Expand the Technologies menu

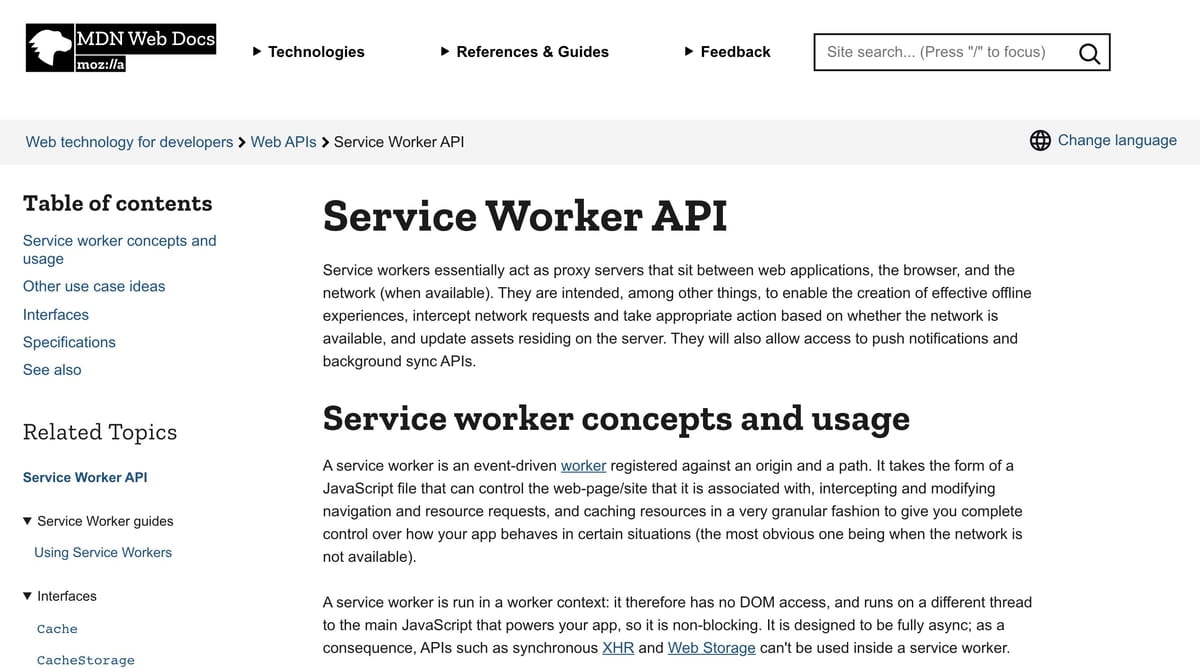tap(308, 51)
